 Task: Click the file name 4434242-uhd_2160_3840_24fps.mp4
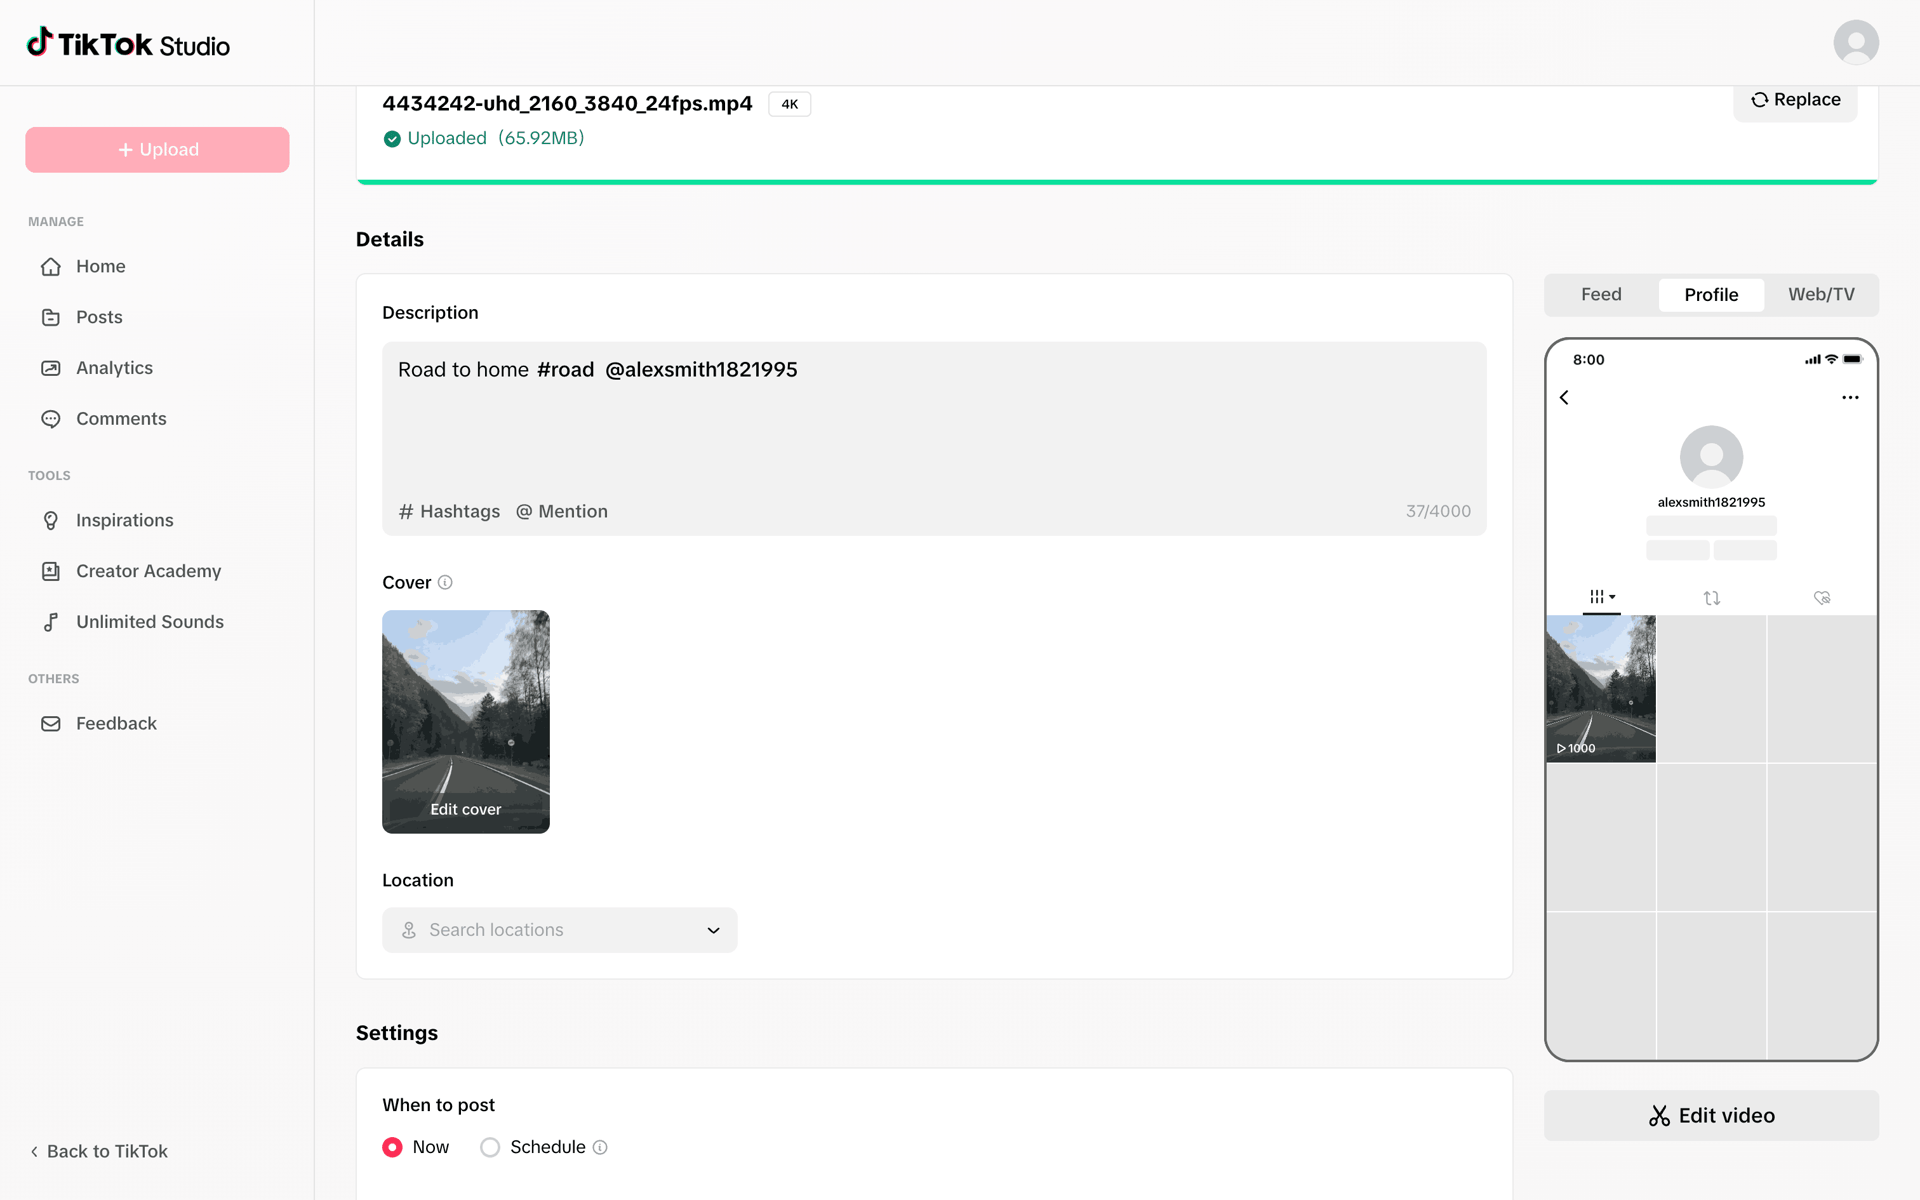coord(567,104)
